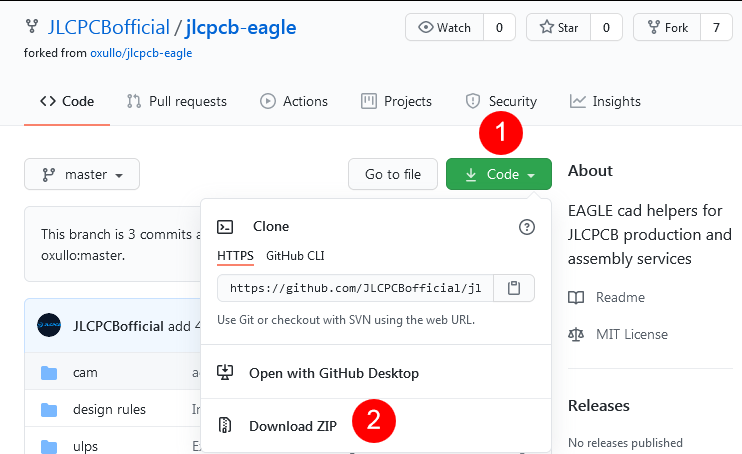
Task: Open the Security tab
Action: pos(501,101)
